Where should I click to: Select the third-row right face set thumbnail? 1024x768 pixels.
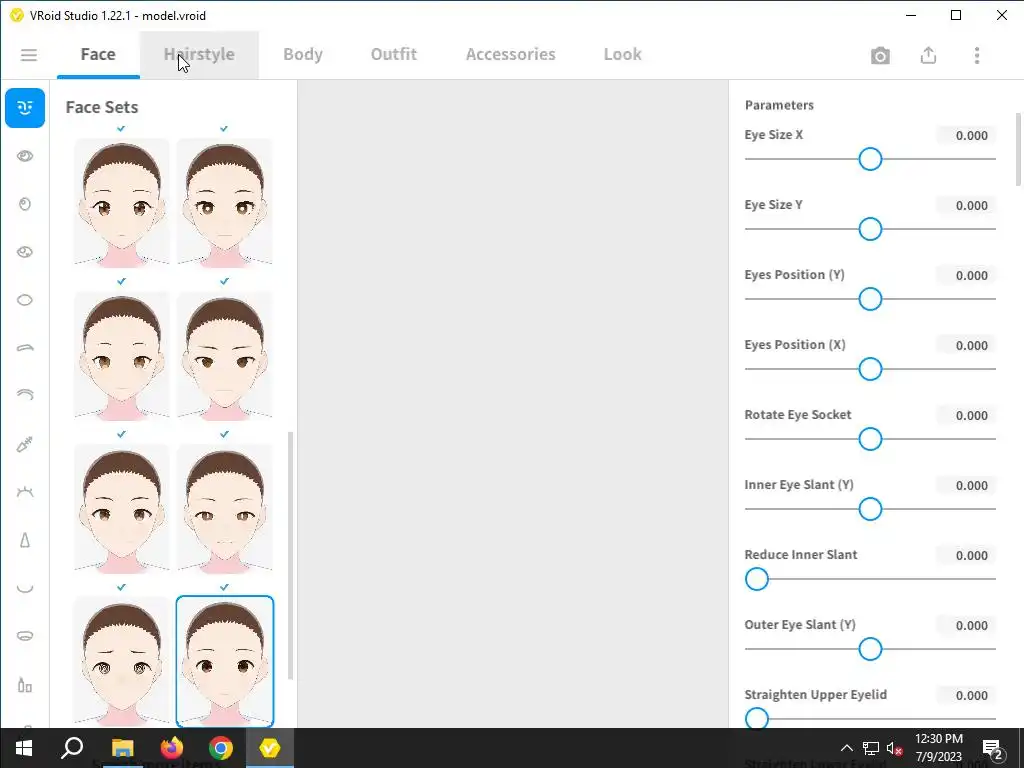point(225,508)
